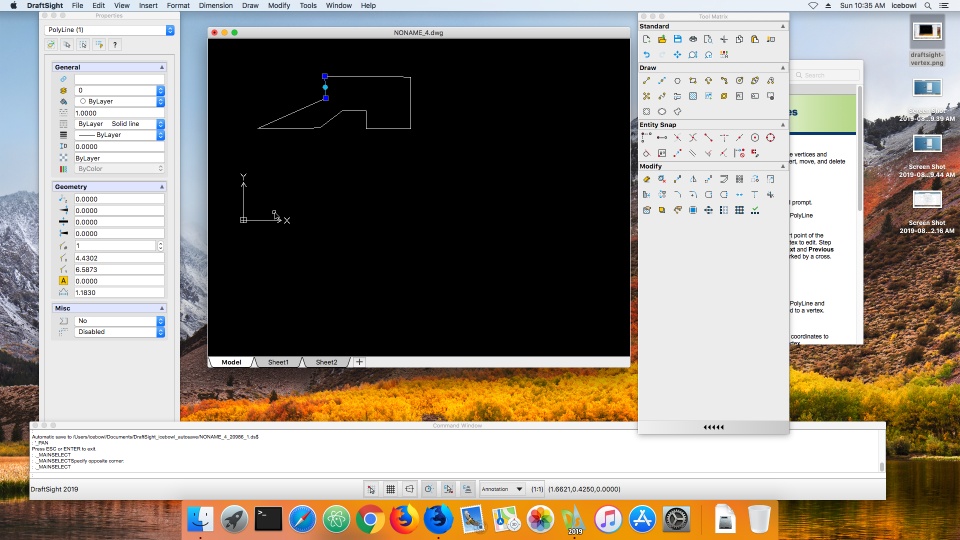Click the Quadrant entity snap icon

point(770,138)
